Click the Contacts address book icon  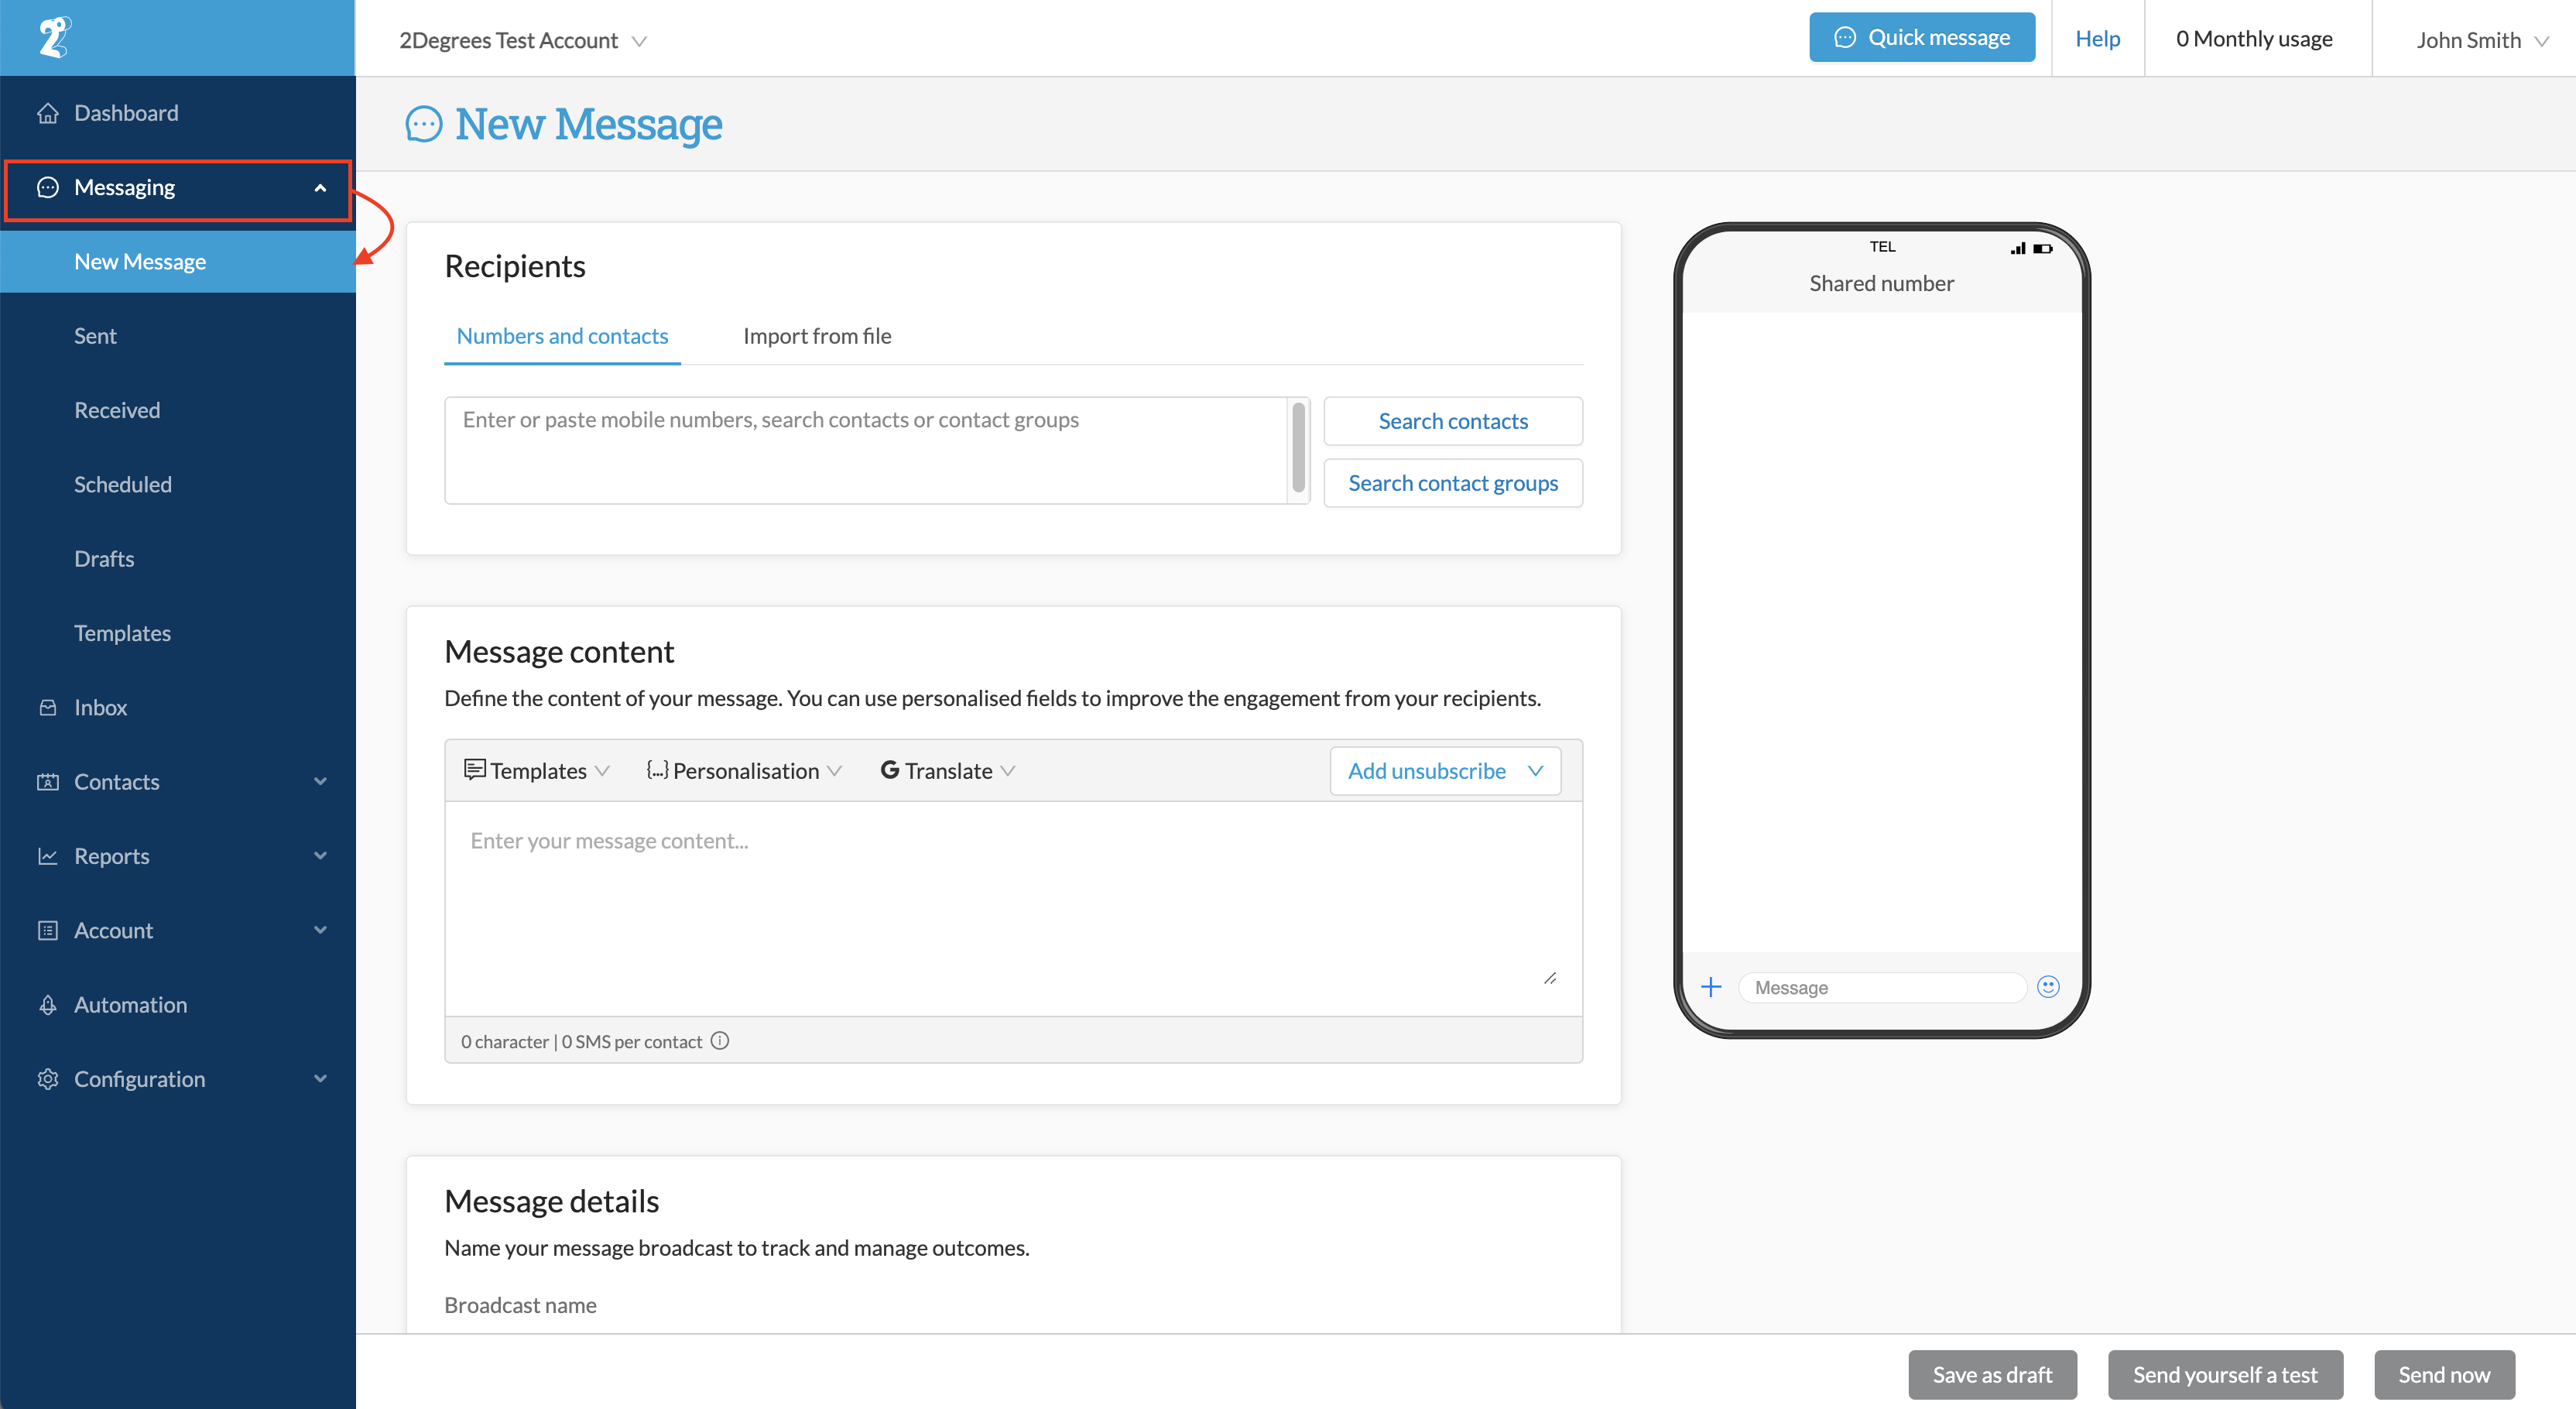coord(47,782)
